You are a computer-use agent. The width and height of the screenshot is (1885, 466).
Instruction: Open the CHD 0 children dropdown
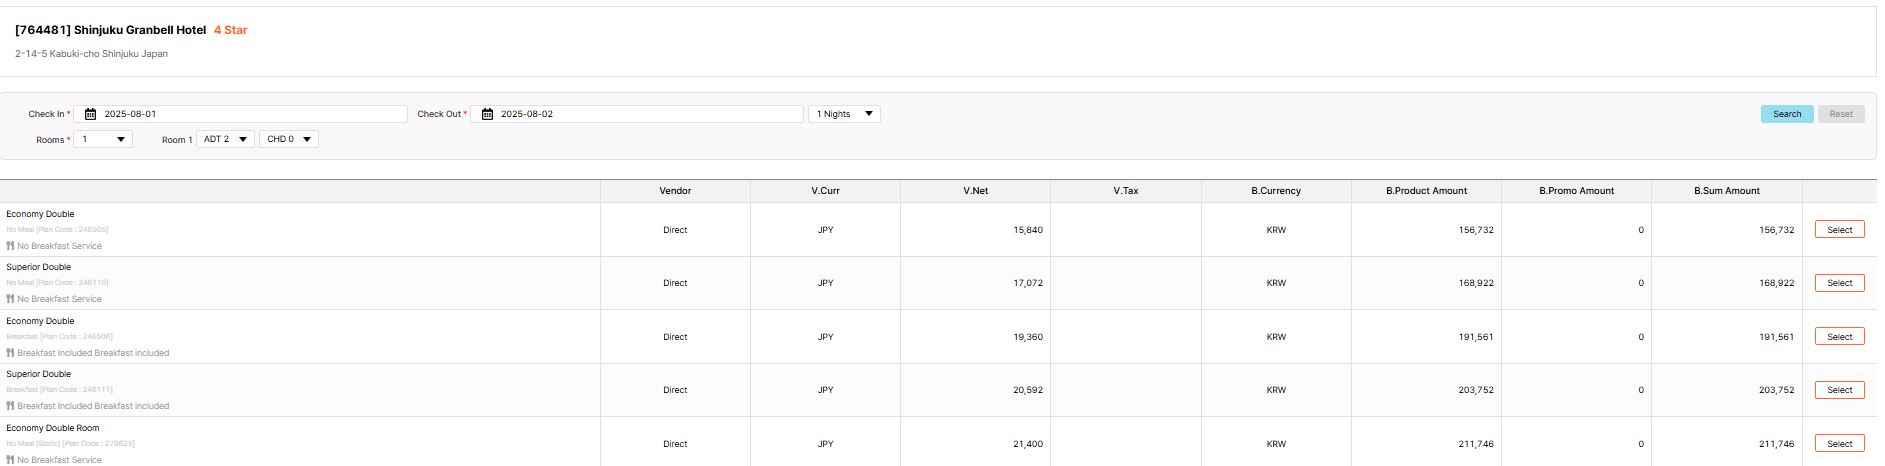pos(289,139)
